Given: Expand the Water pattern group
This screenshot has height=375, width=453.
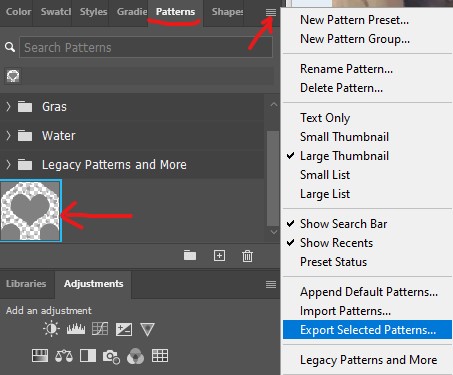Looking at the screenshot, I should click(x=8, y=136).
